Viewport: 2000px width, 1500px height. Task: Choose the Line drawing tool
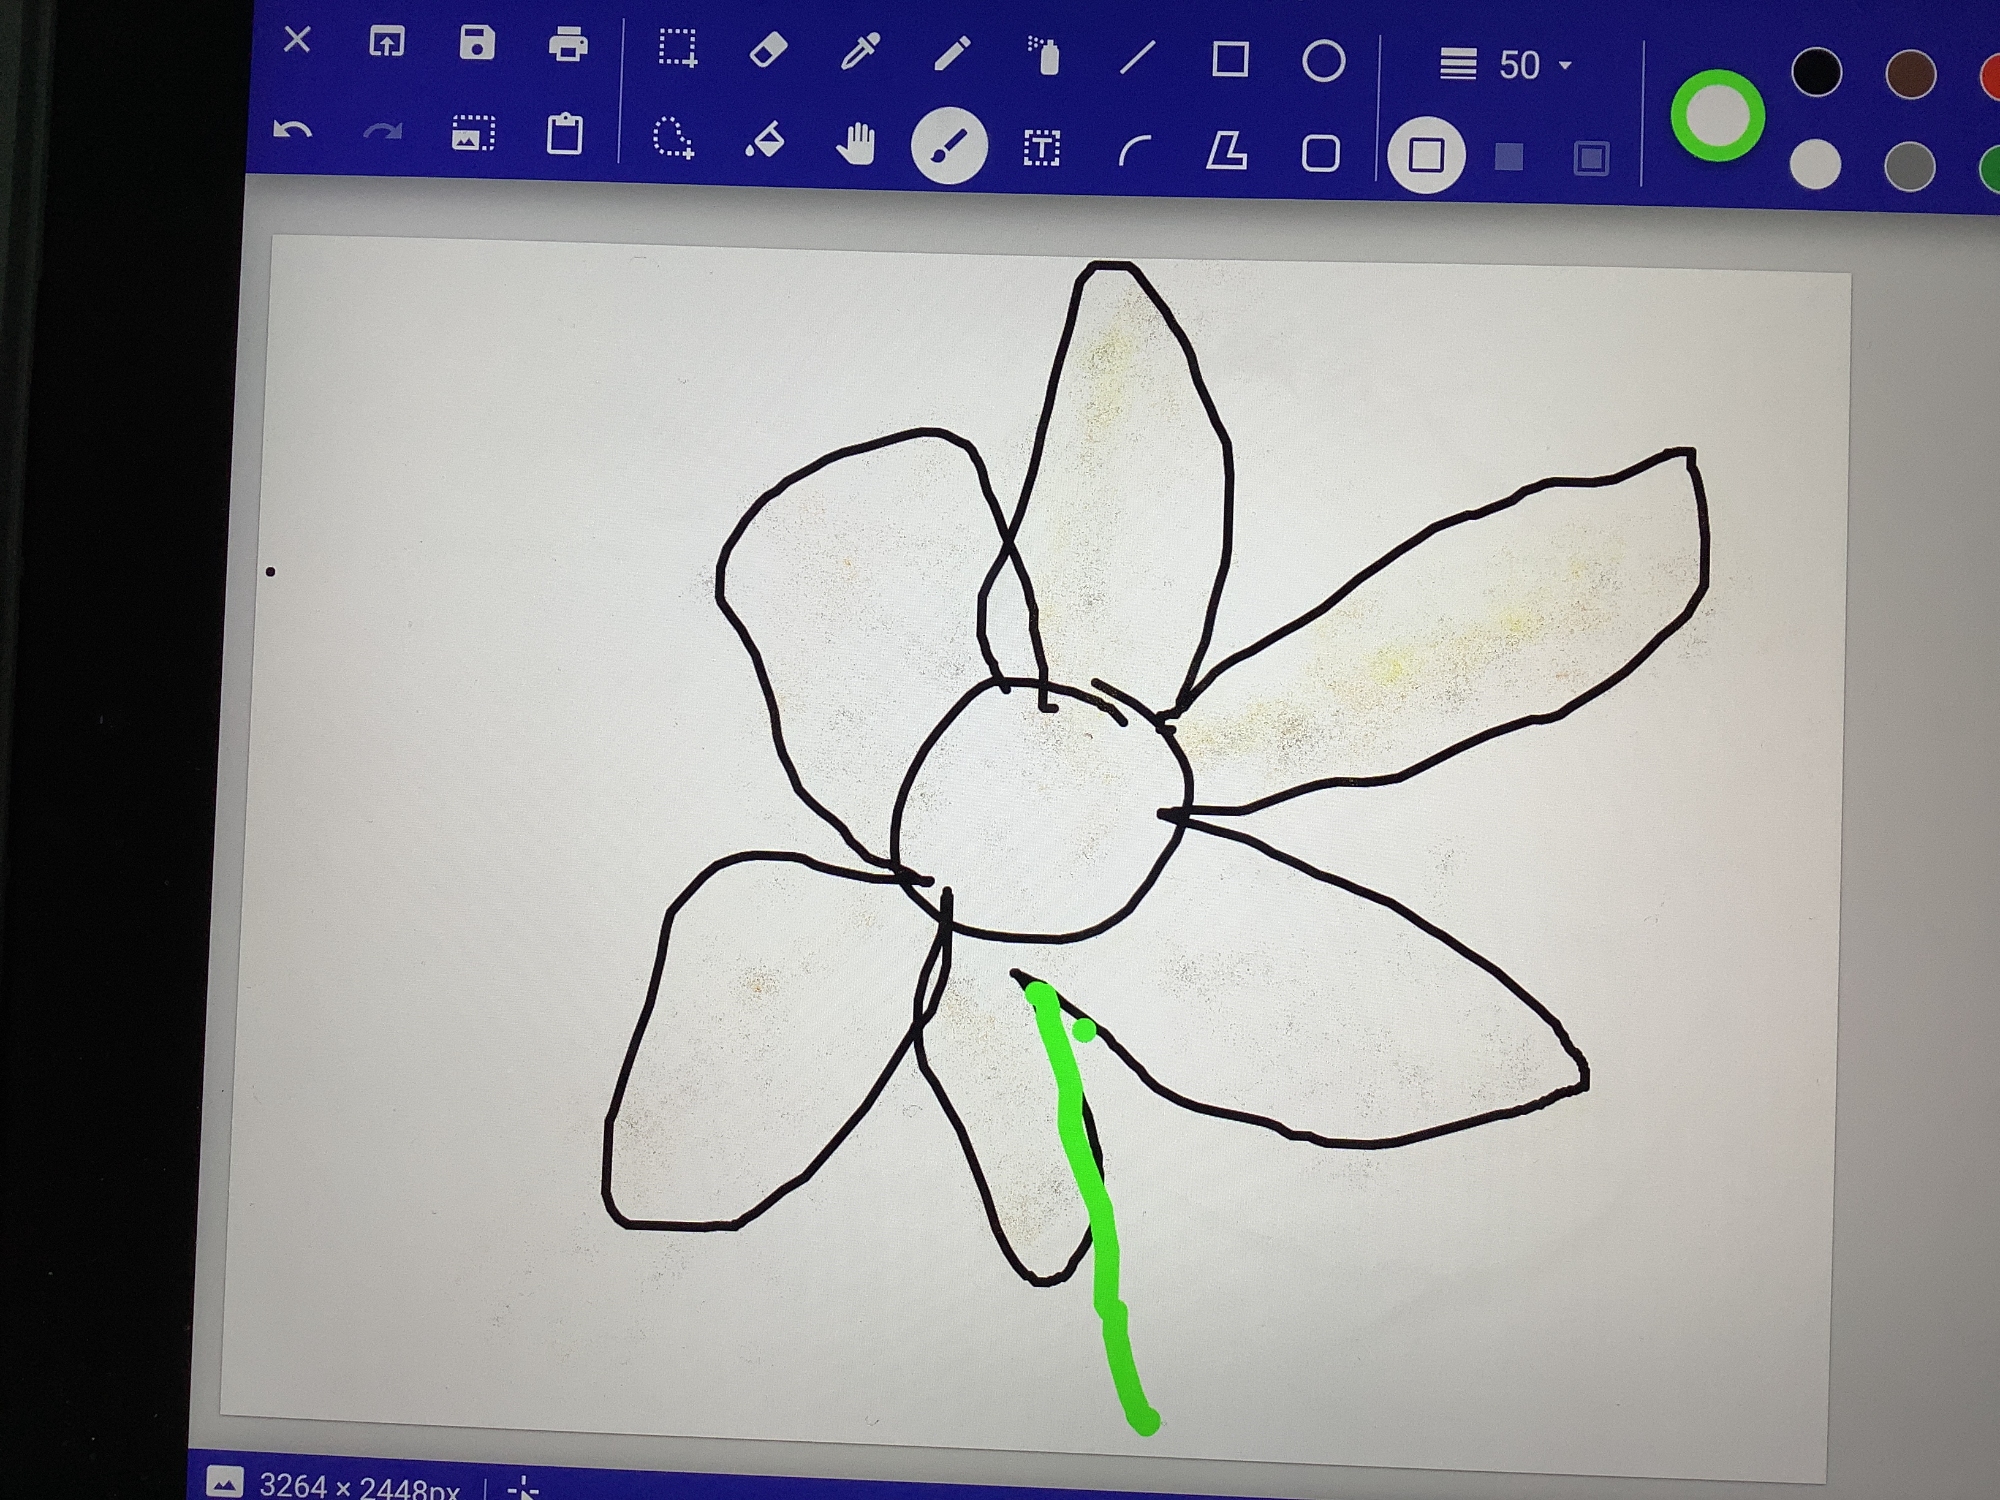pyautogui.click(x=1137, y=58)
